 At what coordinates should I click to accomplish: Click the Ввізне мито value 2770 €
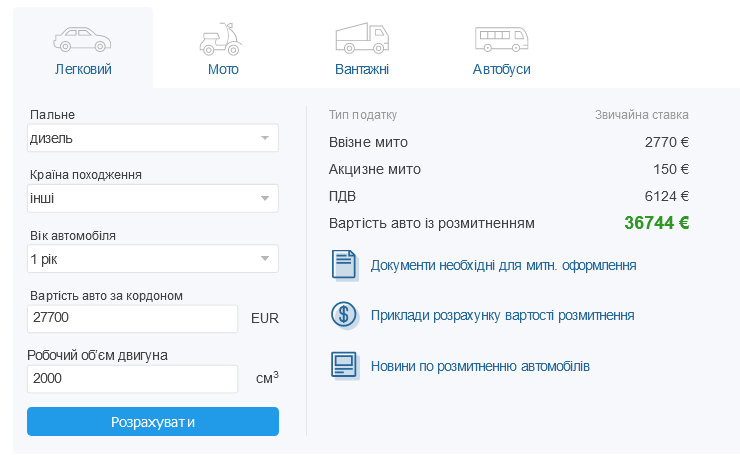[x=667, y=142]
